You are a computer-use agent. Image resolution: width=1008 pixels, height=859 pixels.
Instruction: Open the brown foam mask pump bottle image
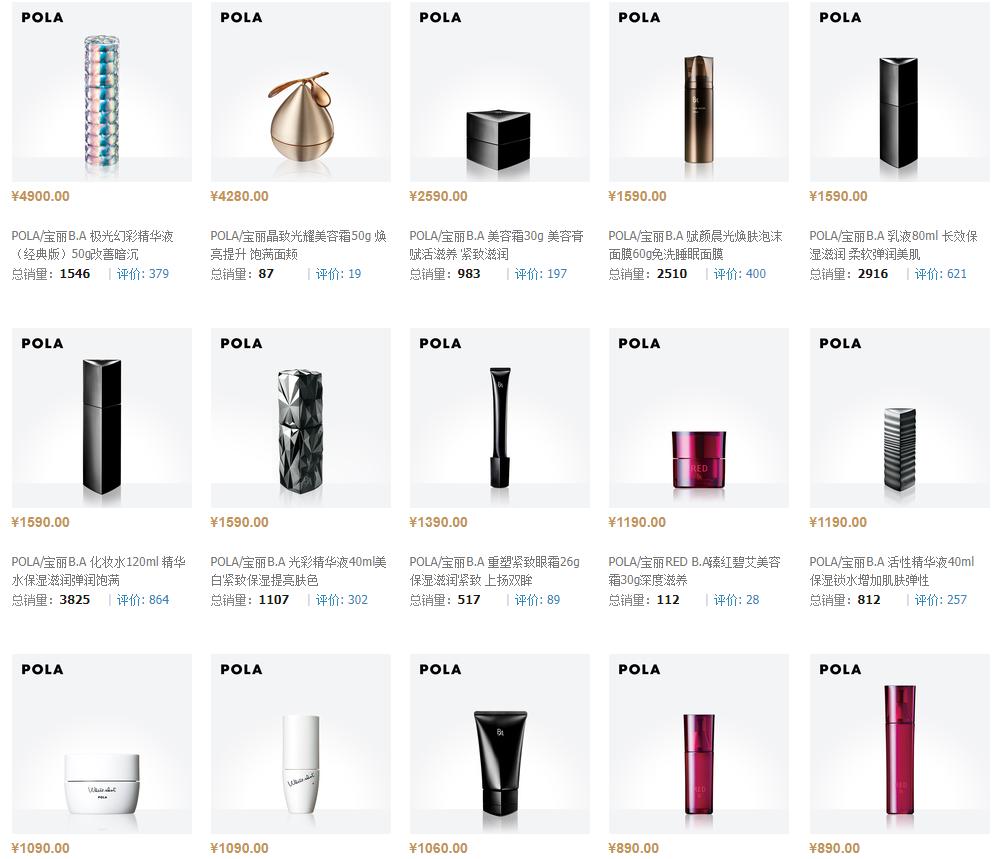tap(699, 92)
